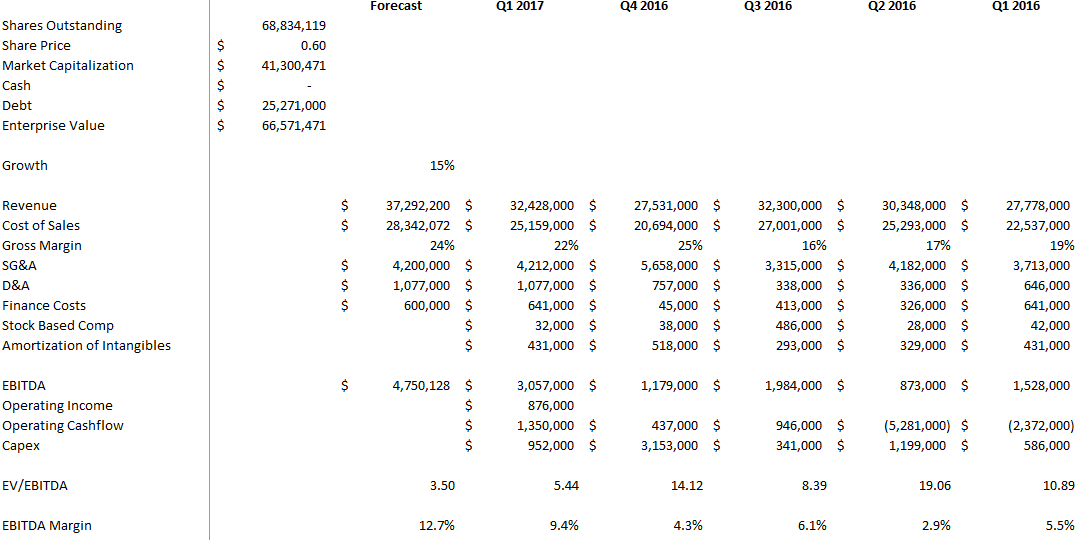This screenshot has width=1082, height=540.
Task: Click the Amortization of Intangibles row label
Action: tap(86, 345)
